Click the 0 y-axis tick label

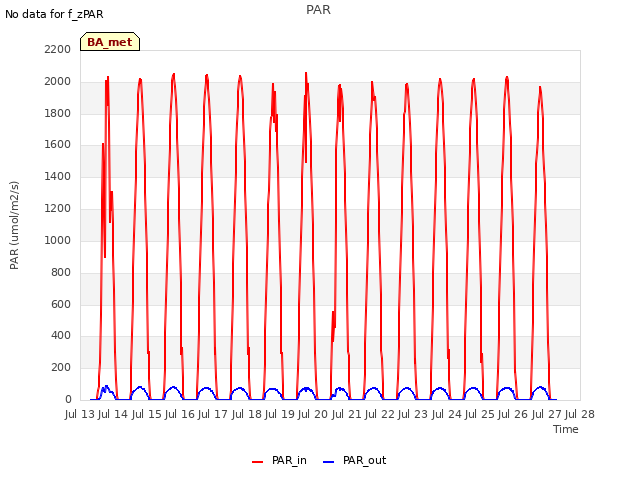[x=68, y=399]
